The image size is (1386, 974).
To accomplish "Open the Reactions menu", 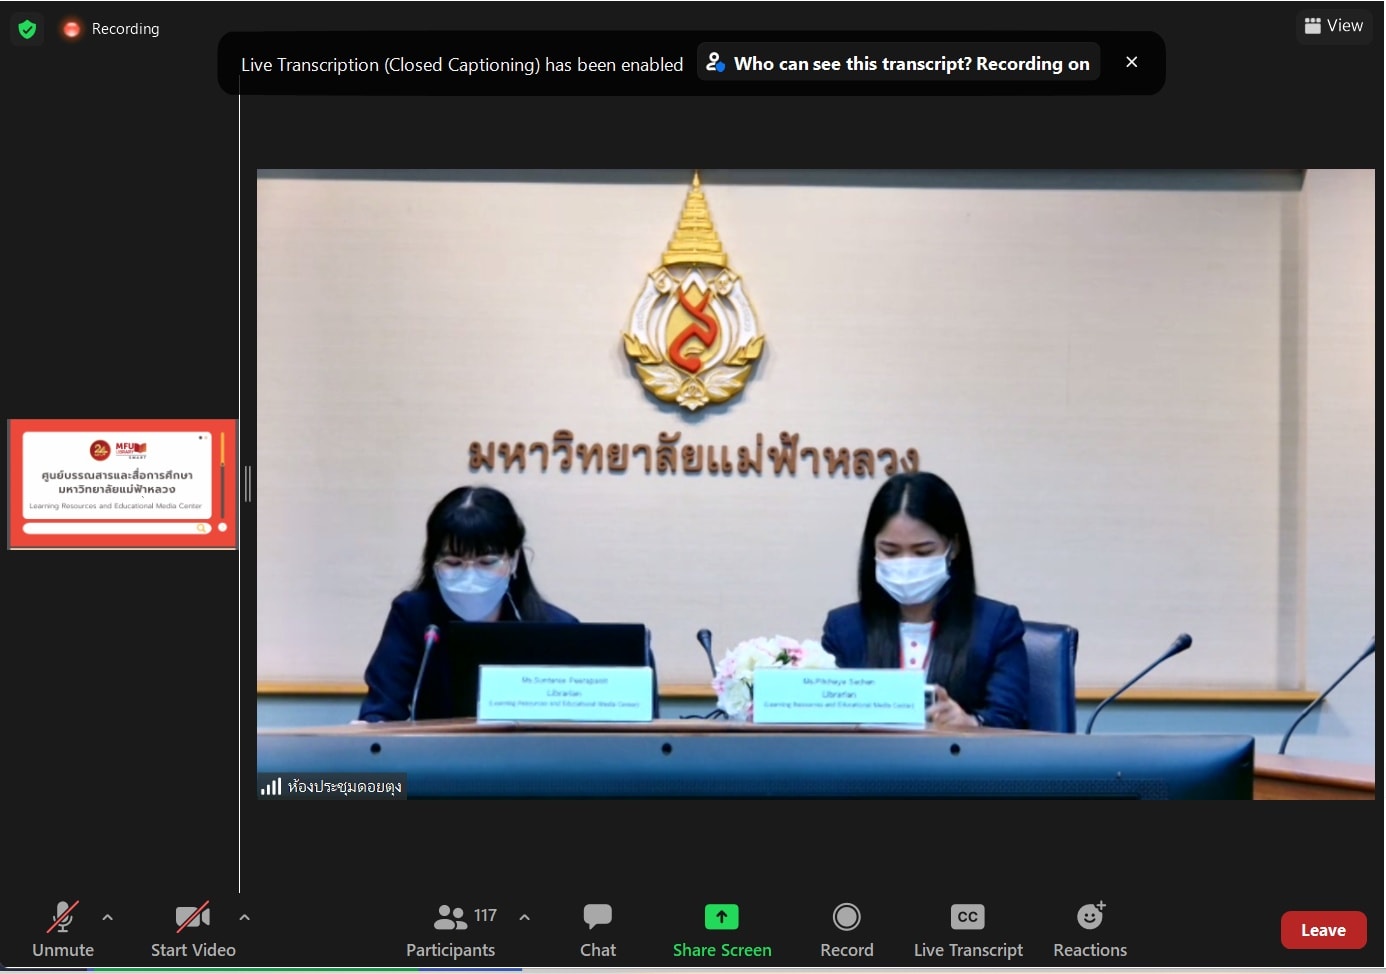I will tap(1090, 930).
